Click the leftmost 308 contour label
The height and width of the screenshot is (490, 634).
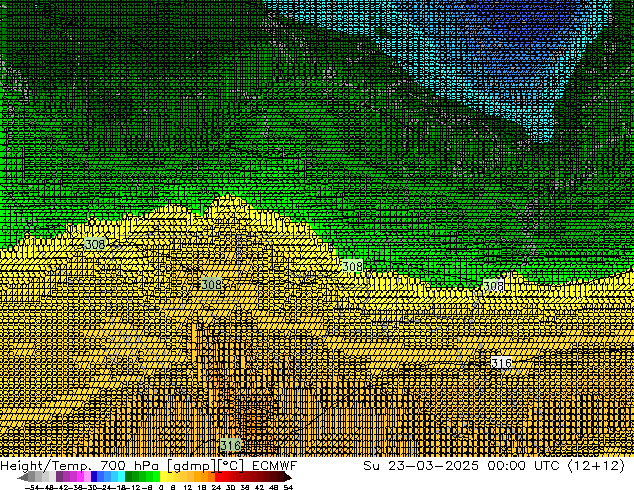pyautogui.click(x=95, y=244)
